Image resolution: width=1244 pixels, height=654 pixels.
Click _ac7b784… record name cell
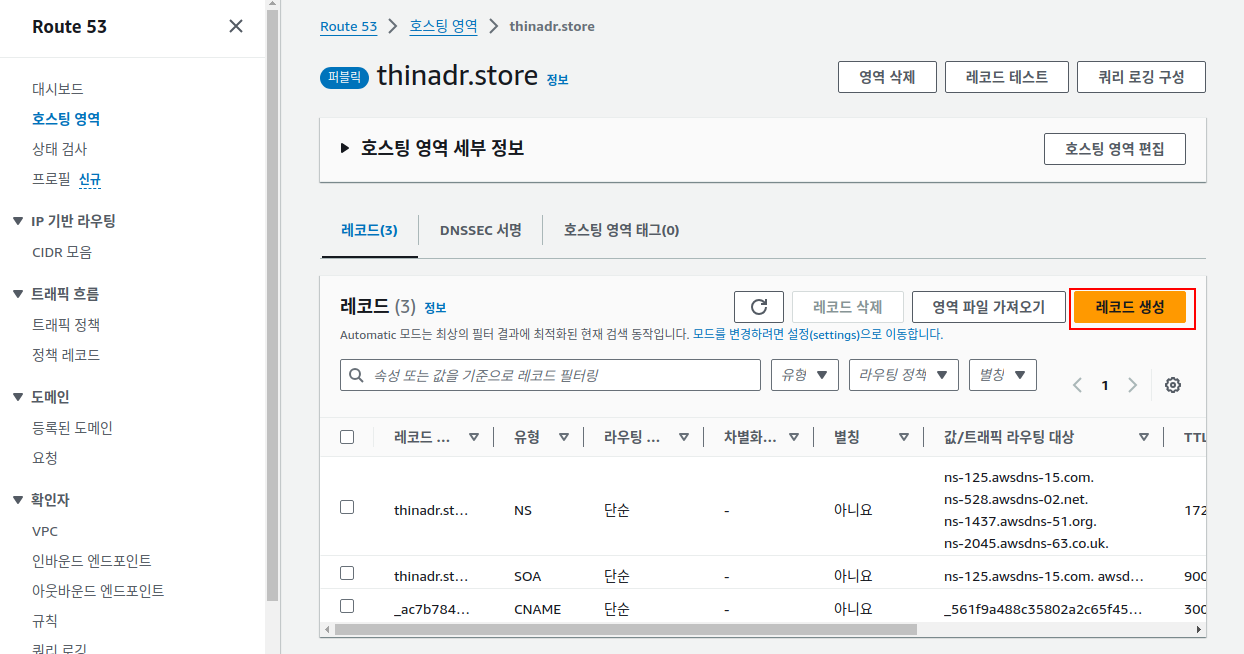431,609
